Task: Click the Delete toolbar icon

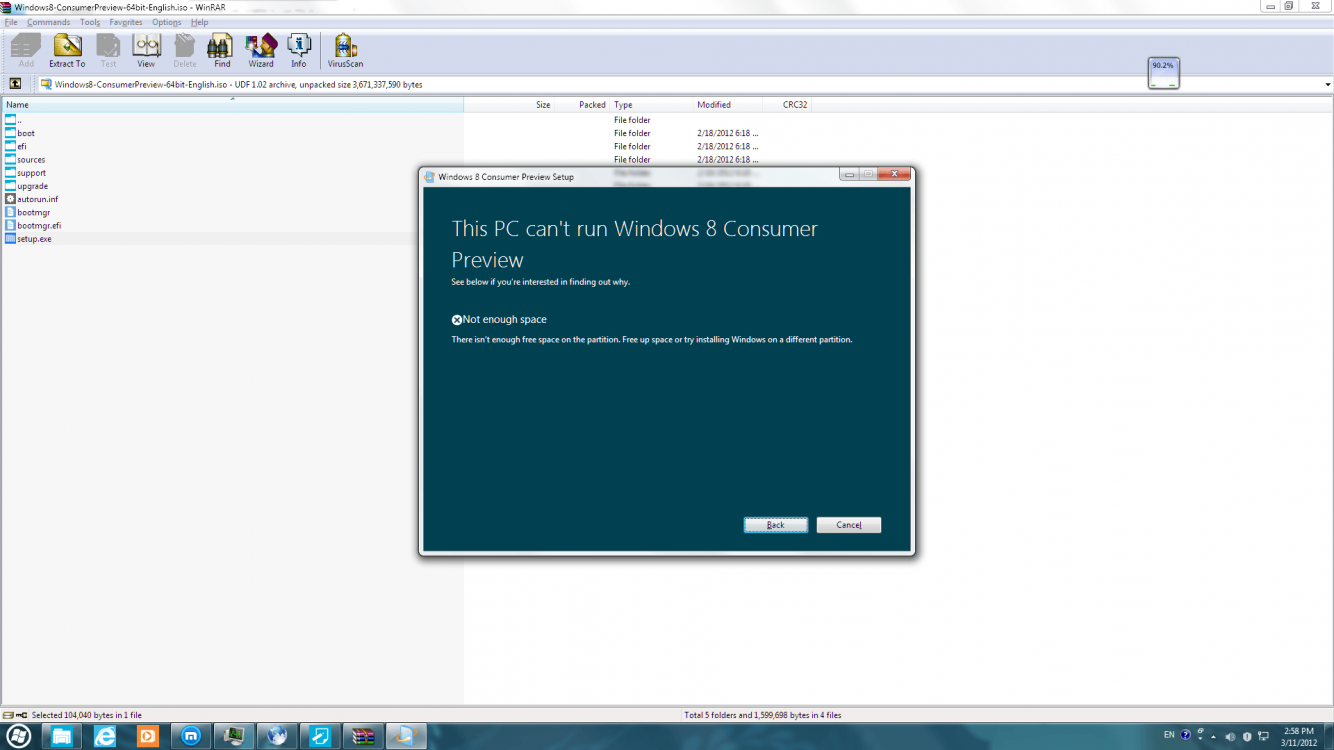Action: pyautogui.click(x=185, y=50)
